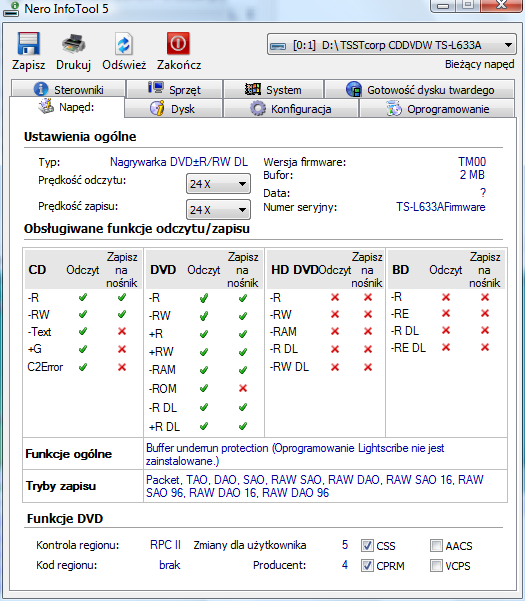Viewport: 525px width, 601px height.
Task: Click the System Windows flag icon
Action: (253, 89)
